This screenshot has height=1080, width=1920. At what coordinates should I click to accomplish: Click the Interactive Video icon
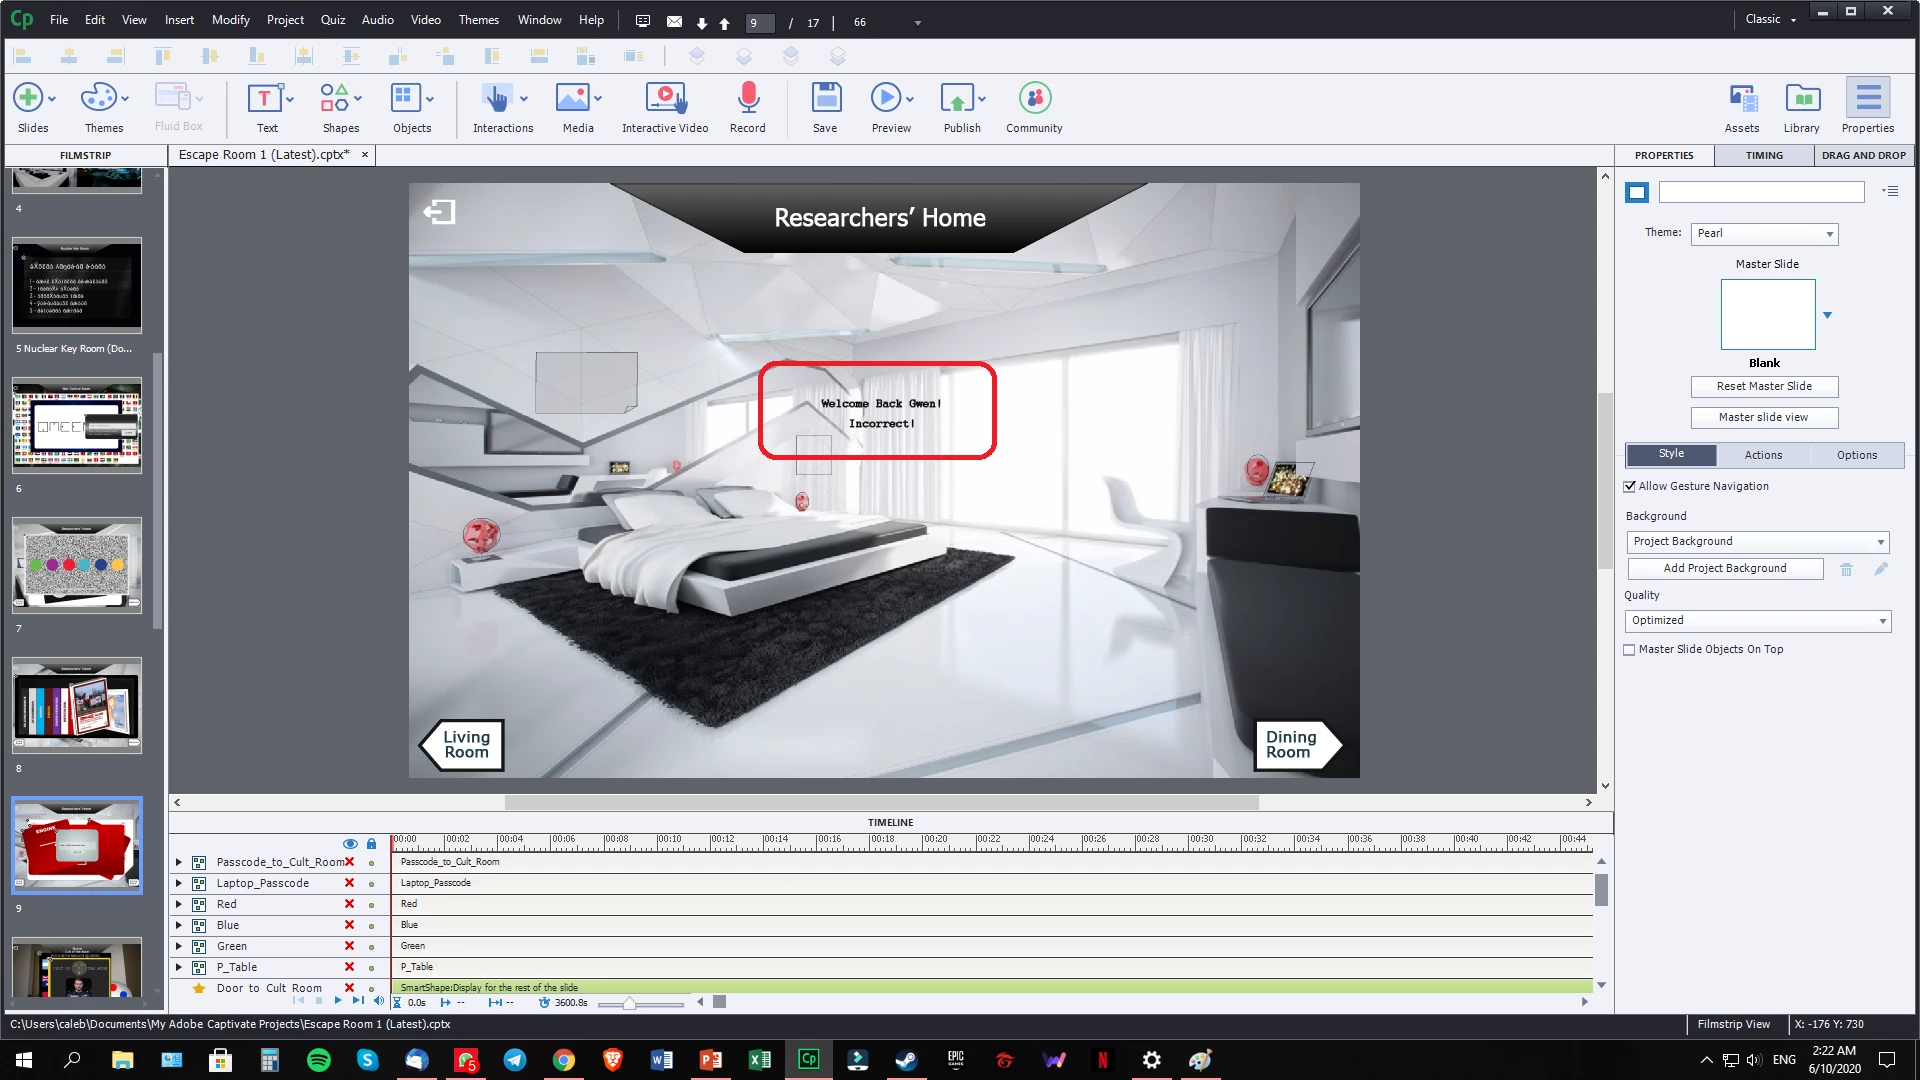tap(665, 98)
